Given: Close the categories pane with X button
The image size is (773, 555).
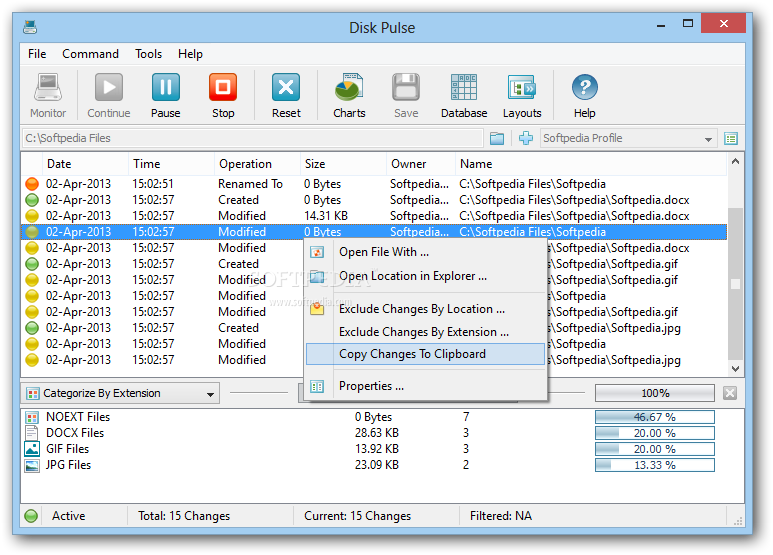Looking at the screenshot, I should (x=730, y=393).
